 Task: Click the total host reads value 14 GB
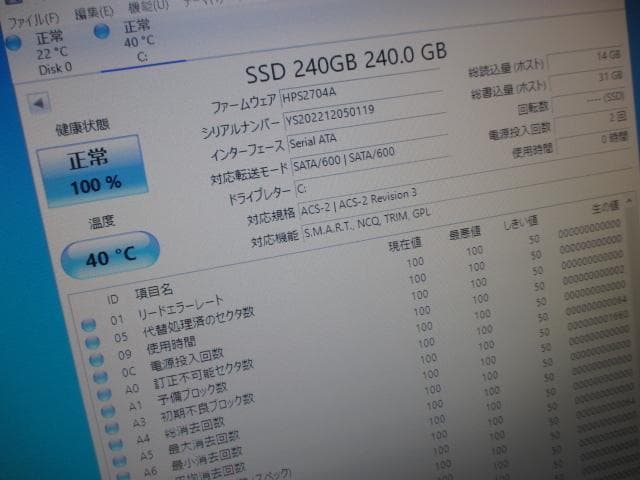584,59
